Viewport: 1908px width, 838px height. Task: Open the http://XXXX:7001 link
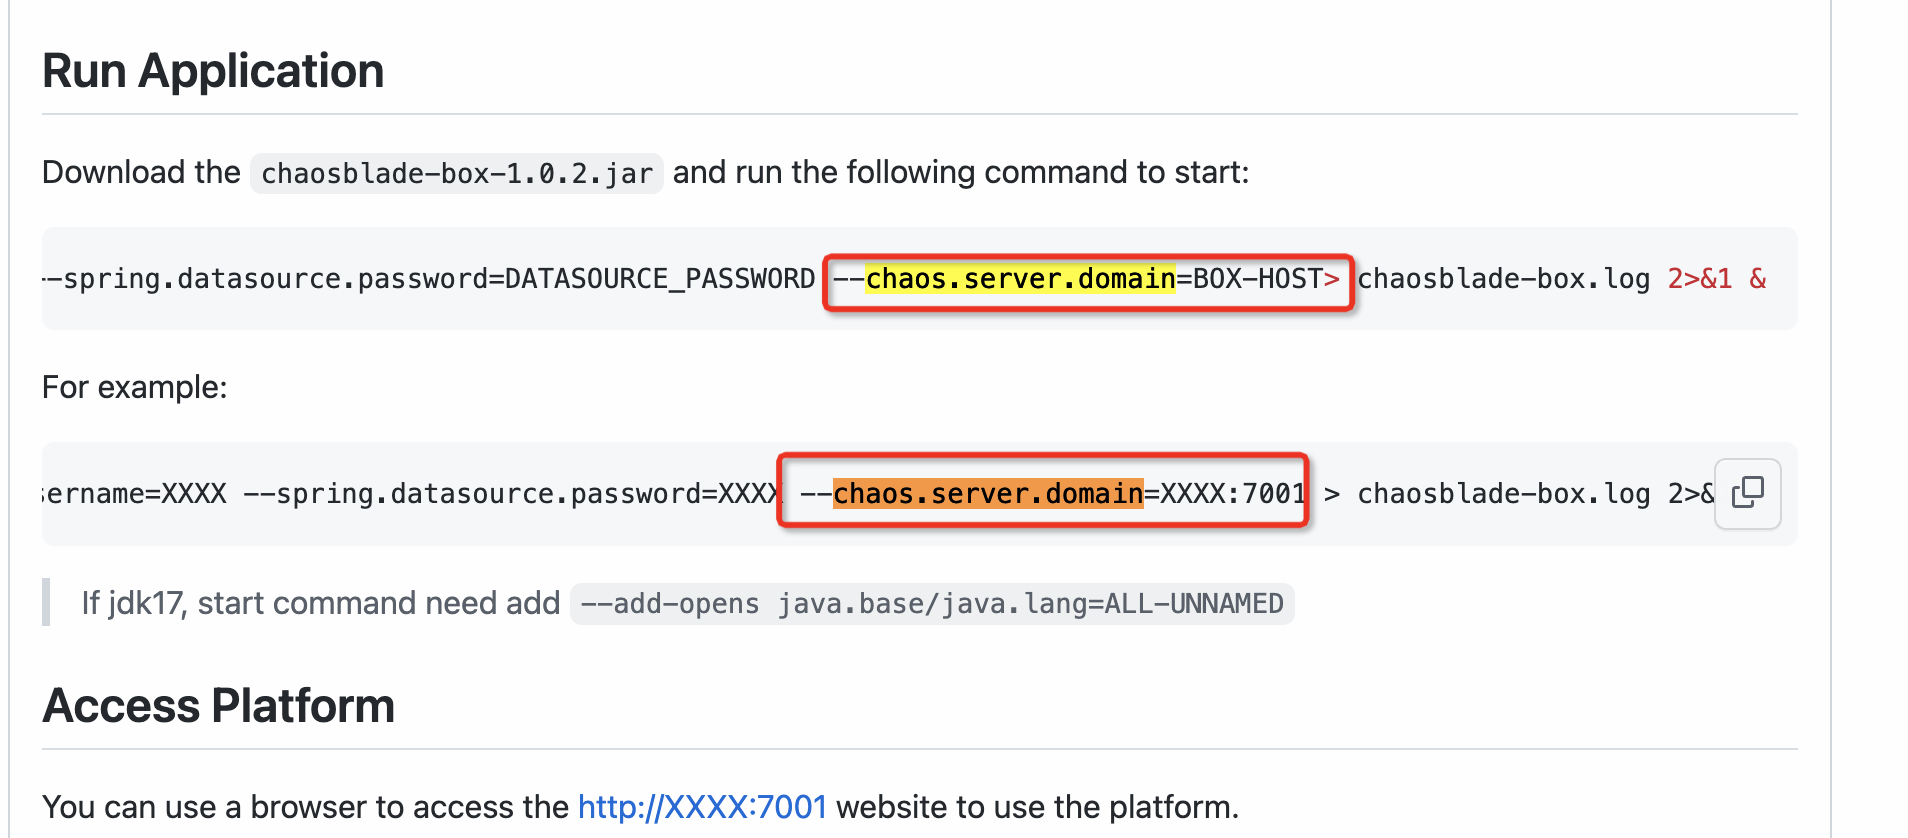[x=702, y=807]
